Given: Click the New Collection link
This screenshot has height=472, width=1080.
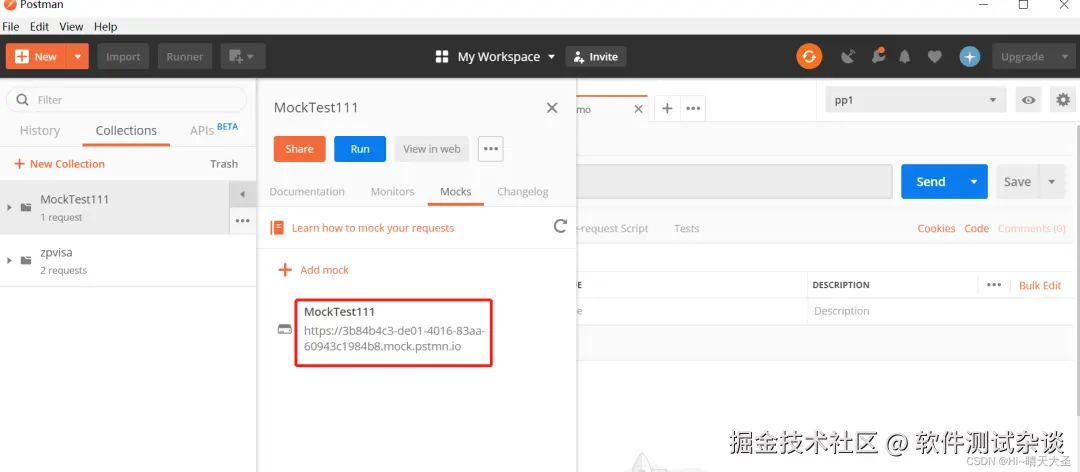Looking at the screenshot, I should pos(59,164).
